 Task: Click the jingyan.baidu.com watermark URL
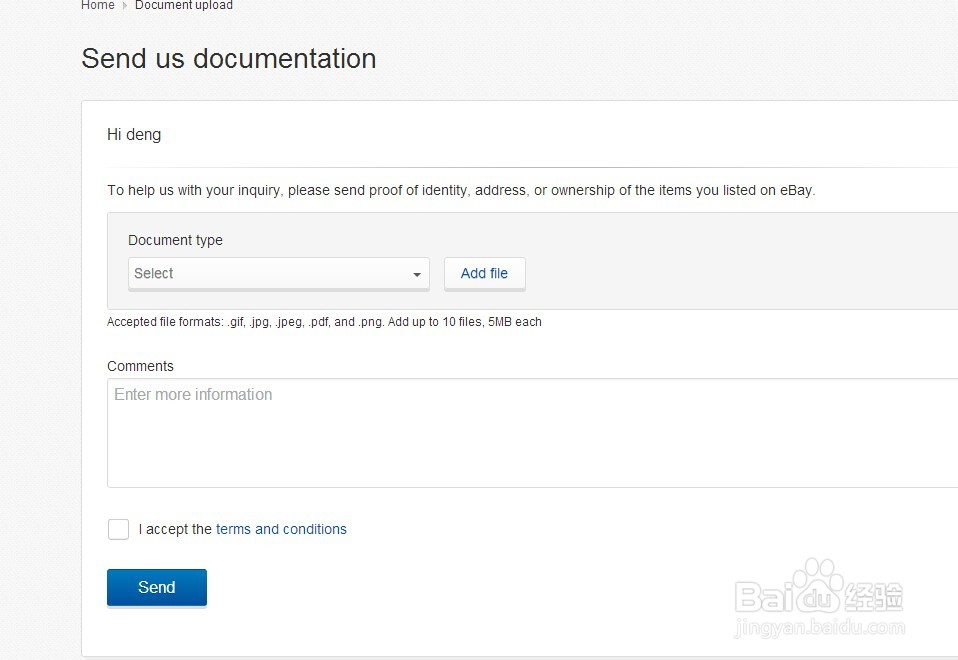pos(819,629)
